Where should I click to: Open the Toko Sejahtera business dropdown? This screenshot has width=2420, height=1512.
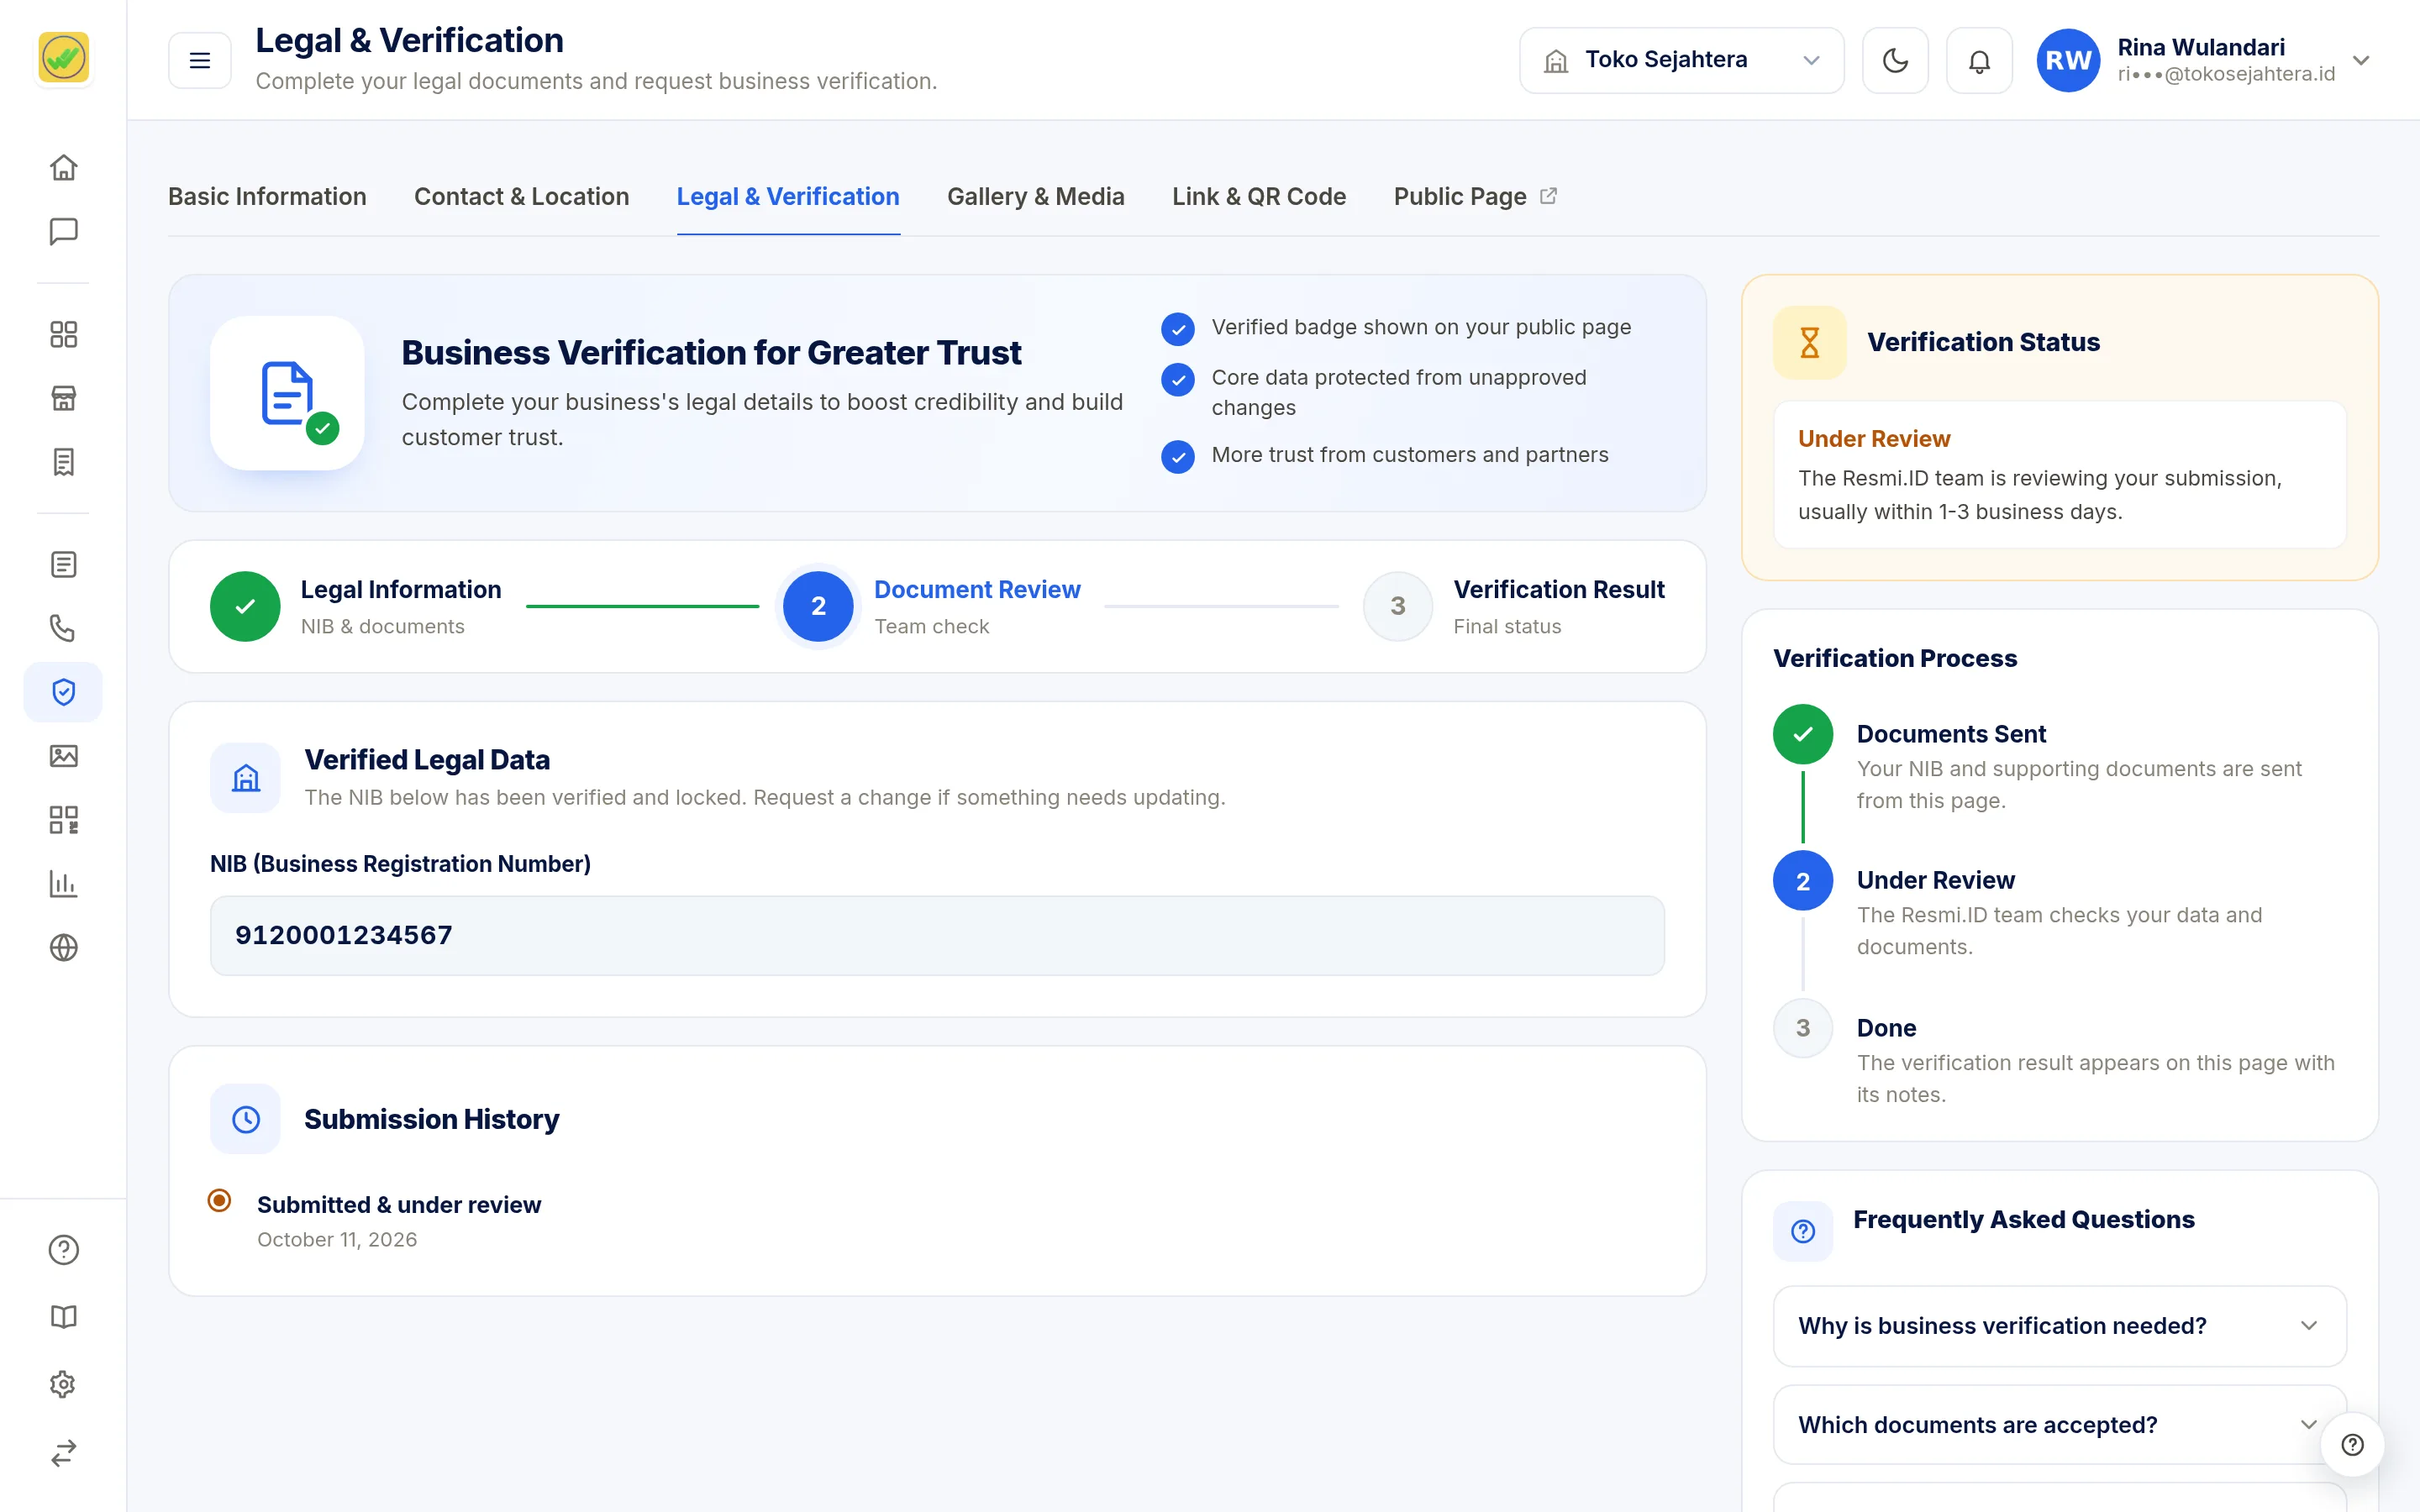[1681, 60]
